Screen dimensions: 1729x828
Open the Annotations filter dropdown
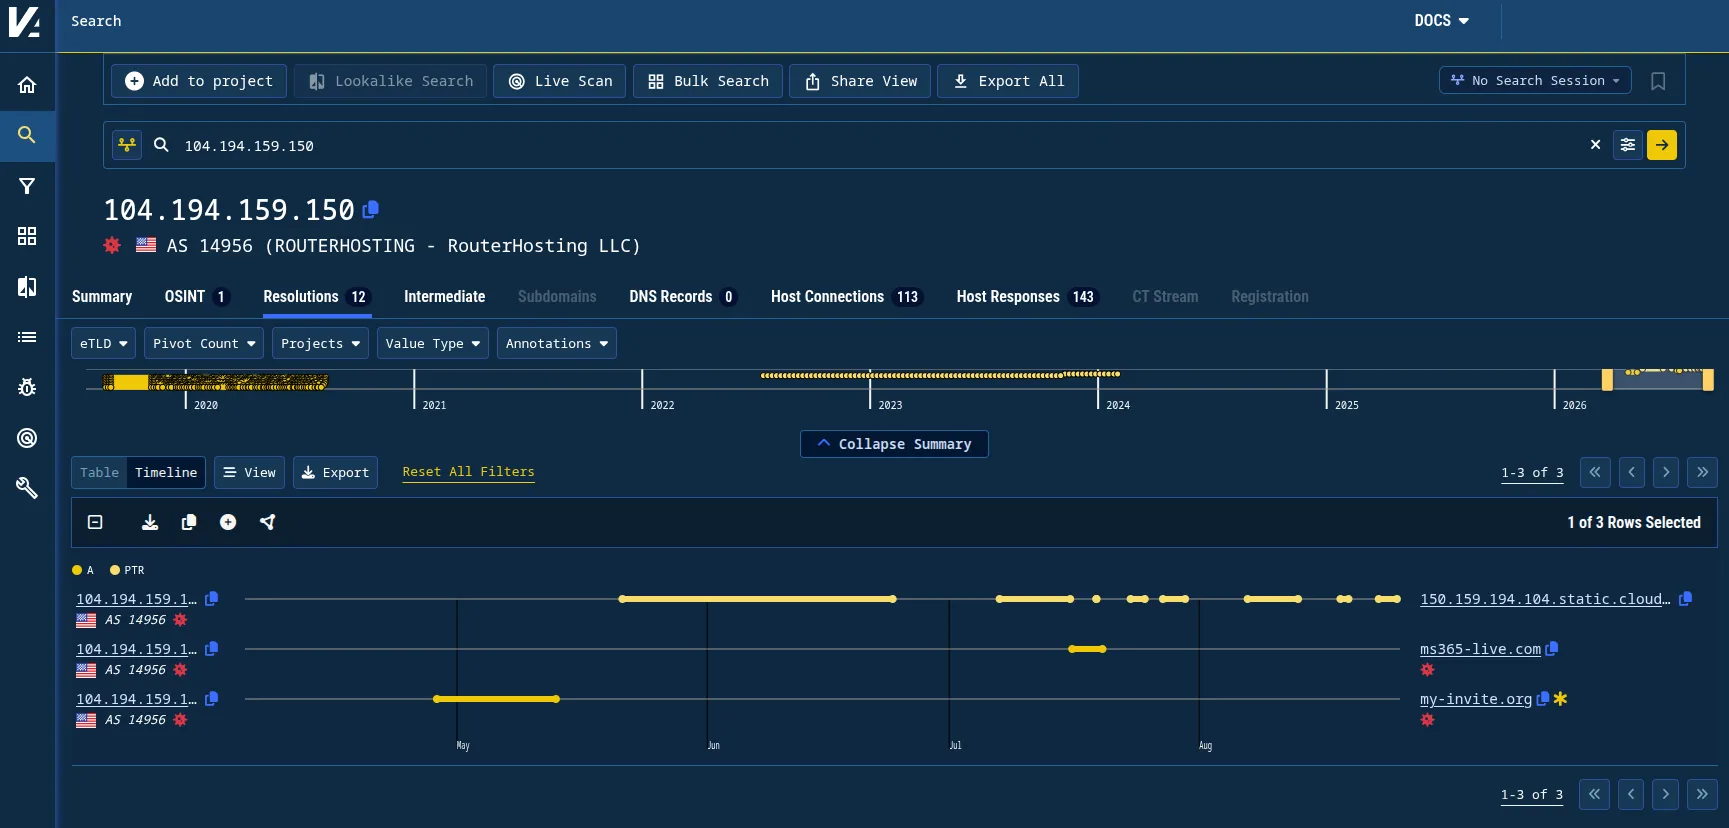click(x=557, y=343)
